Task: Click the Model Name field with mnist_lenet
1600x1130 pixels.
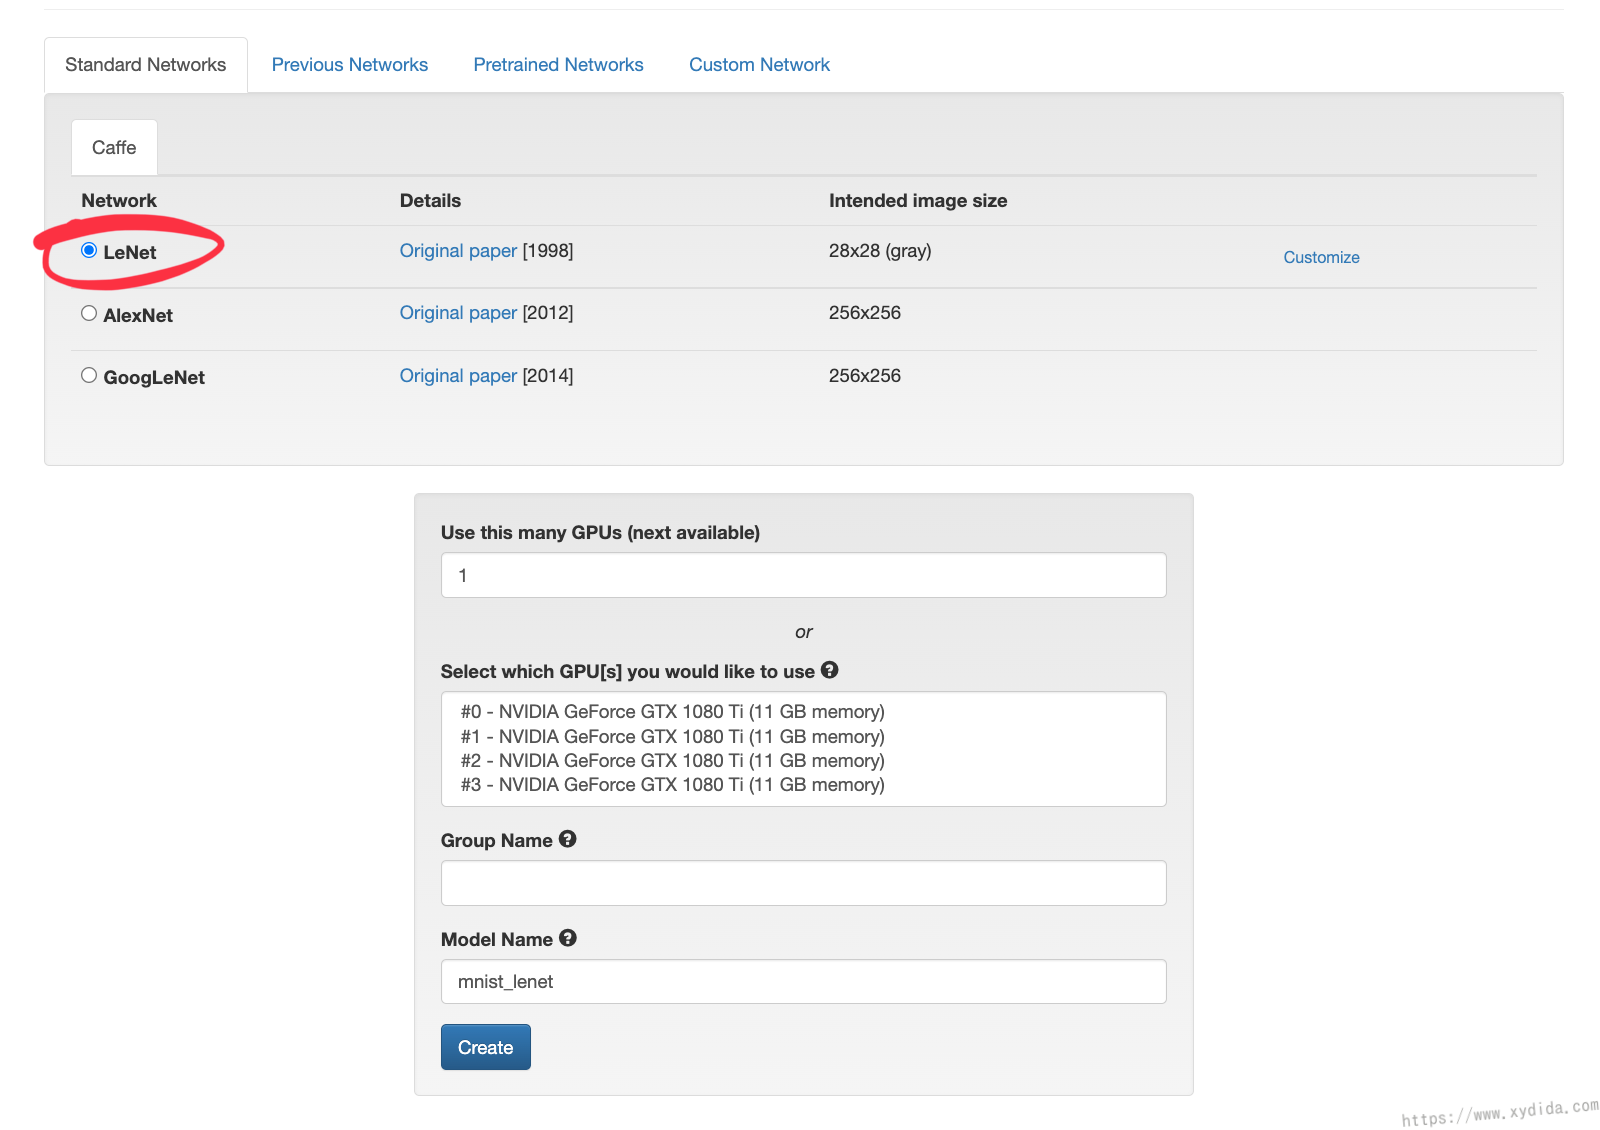Action: click(x=803, y=982)
